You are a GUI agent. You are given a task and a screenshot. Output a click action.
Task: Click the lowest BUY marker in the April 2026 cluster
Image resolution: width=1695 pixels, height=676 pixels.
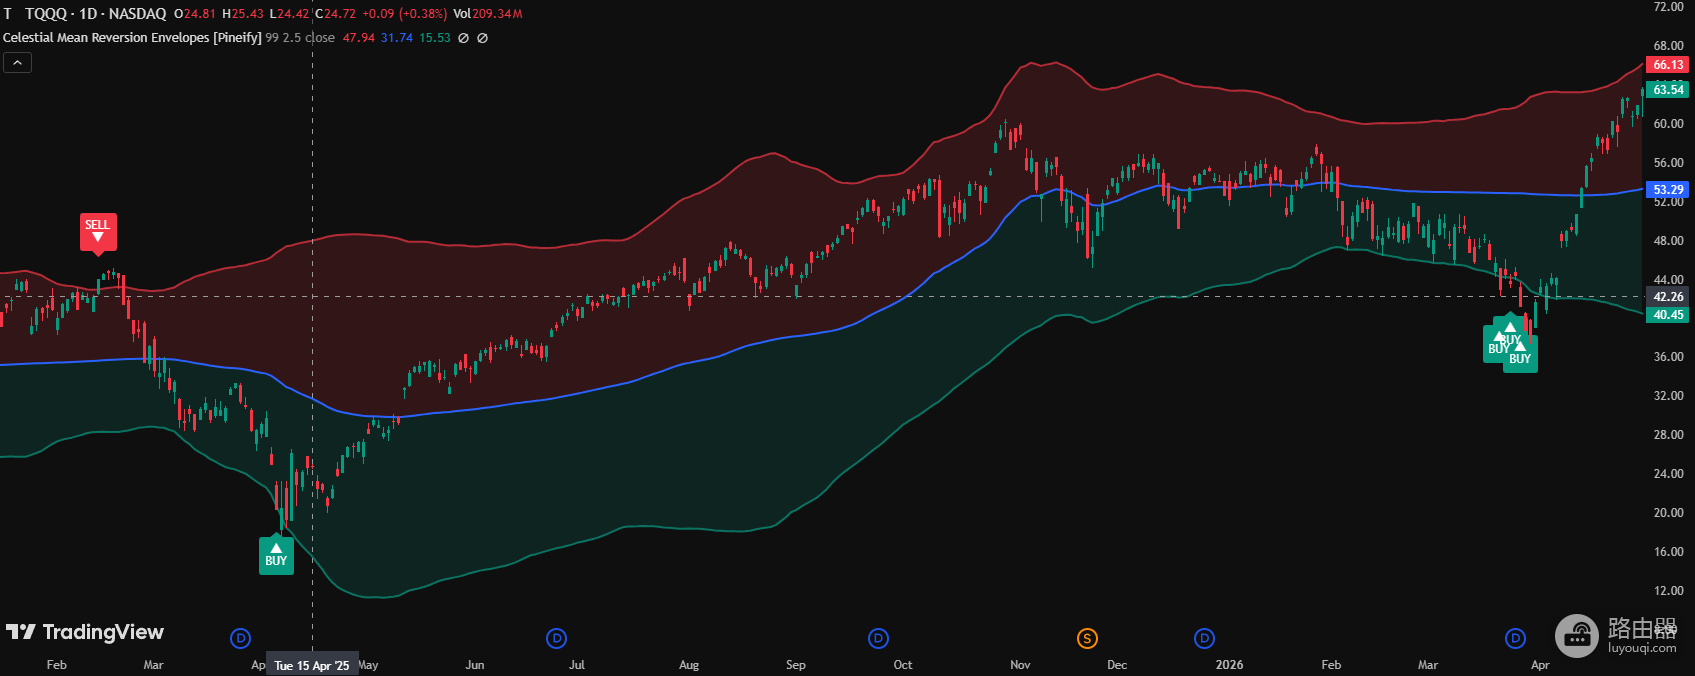tap(1520, 354)
